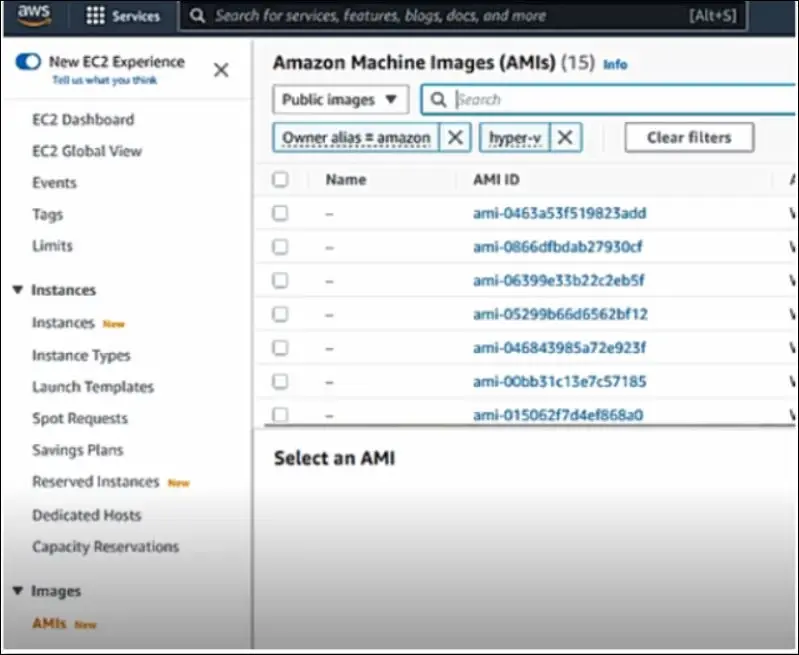
Task: Check the box for ami-0463a53f519823add
Action: tap(280, 213)
